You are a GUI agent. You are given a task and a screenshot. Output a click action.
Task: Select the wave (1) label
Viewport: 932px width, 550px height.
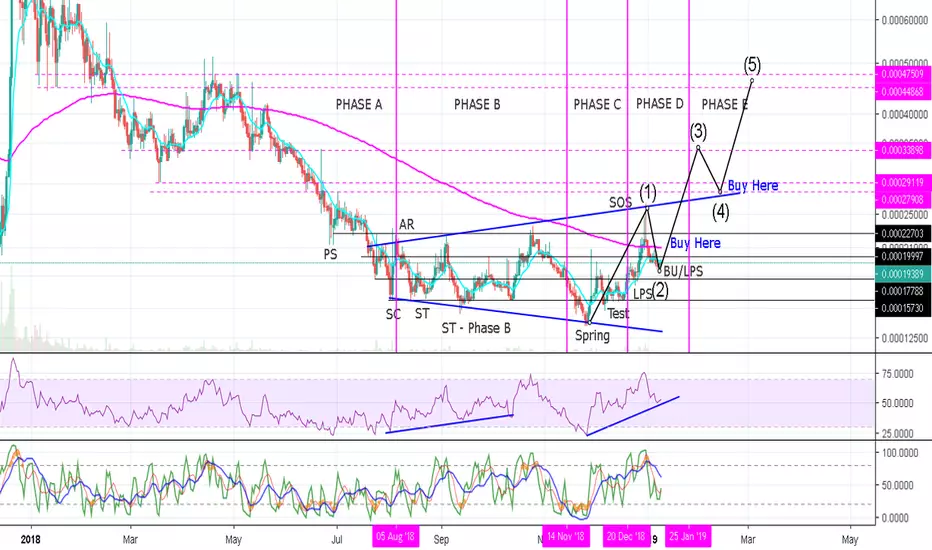pos(648,192)
